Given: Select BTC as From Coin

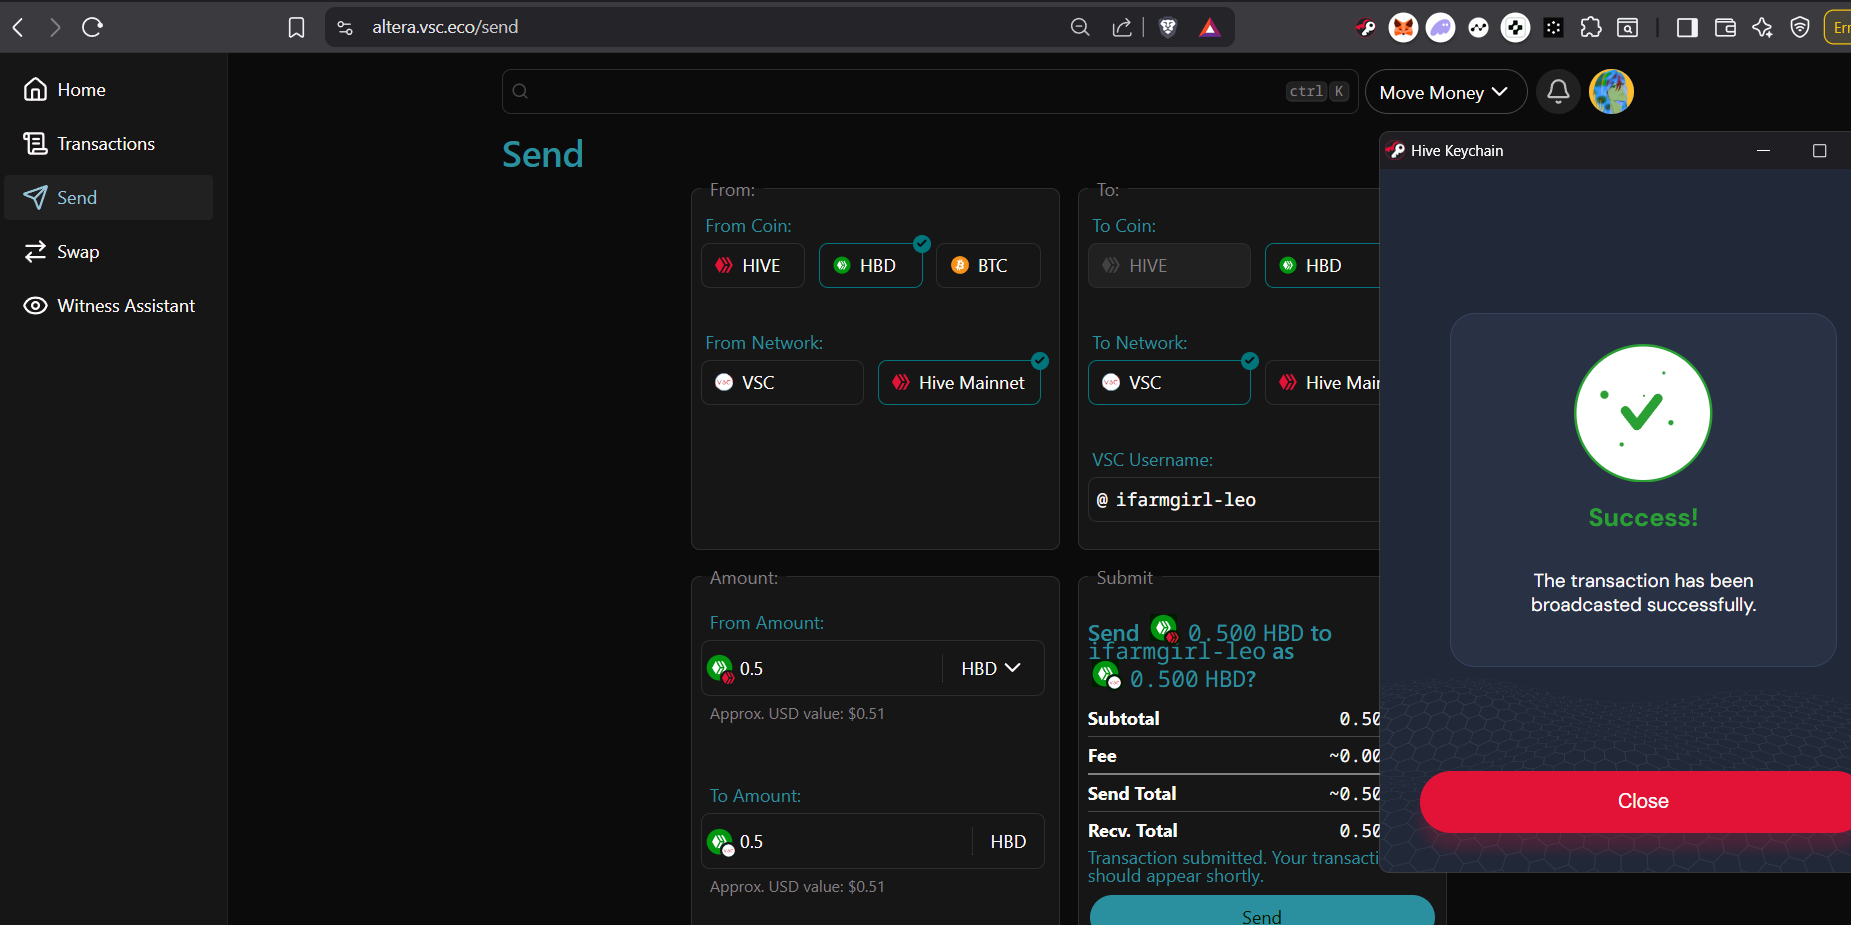Looking at the screenshot, I should coord(988,266).
